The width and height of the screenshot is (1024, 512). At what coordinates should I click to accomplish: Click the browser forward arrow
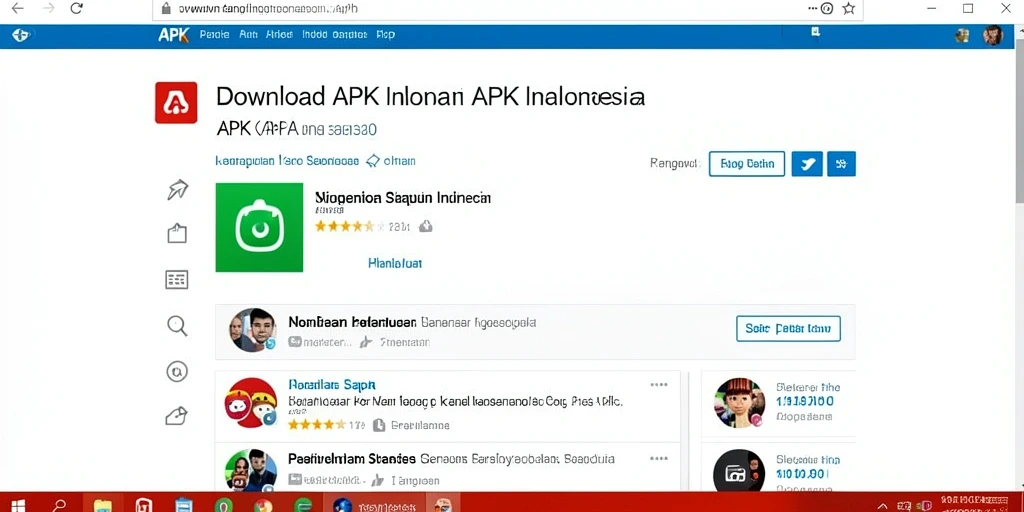(x=48, y=8)
